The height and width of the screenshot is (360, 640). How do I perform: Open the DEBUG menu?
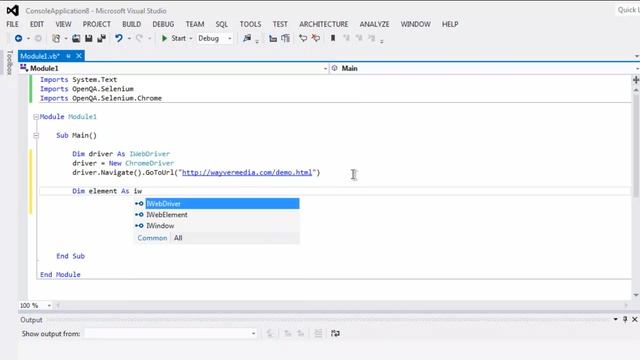tap(163, 24)
